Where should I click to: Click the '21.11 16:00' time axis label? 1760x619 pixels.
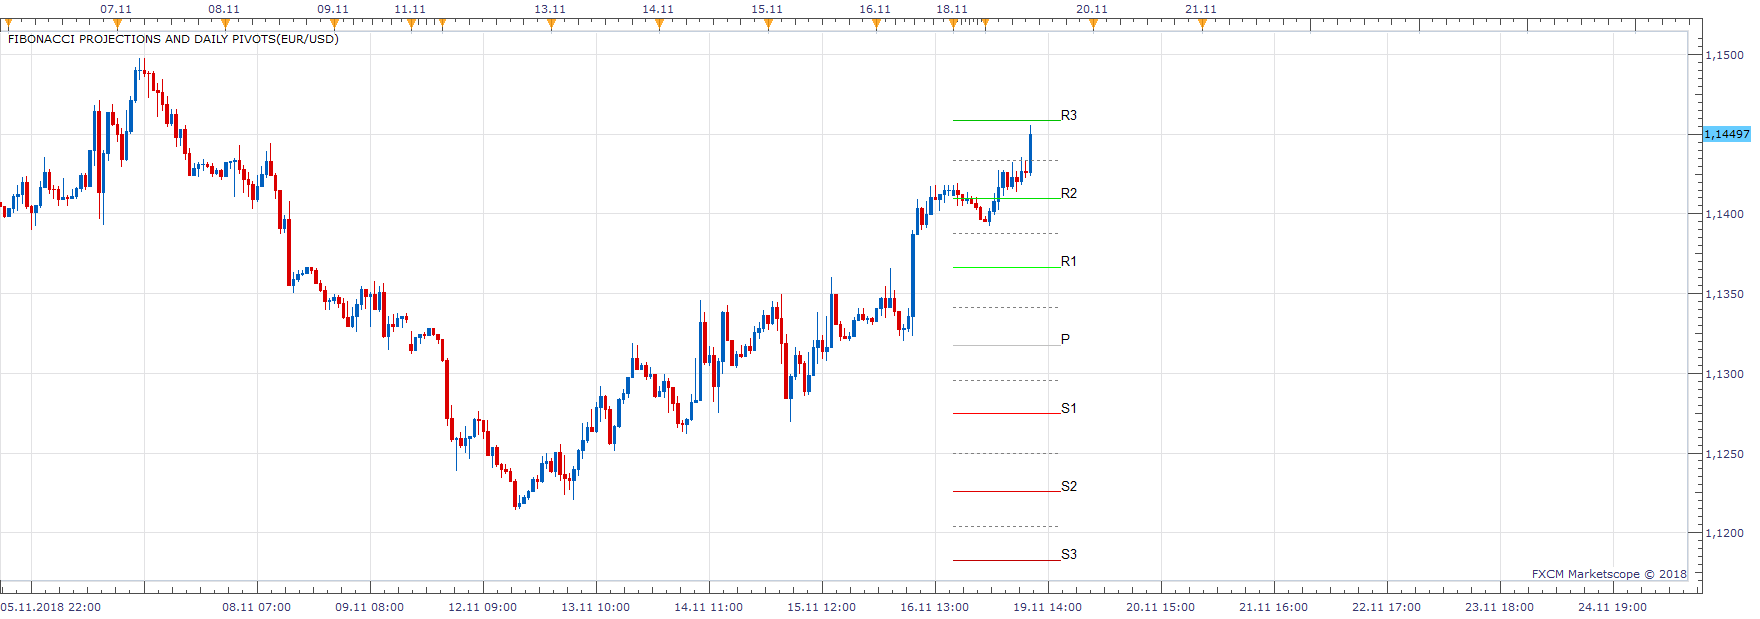(1274, 607)
